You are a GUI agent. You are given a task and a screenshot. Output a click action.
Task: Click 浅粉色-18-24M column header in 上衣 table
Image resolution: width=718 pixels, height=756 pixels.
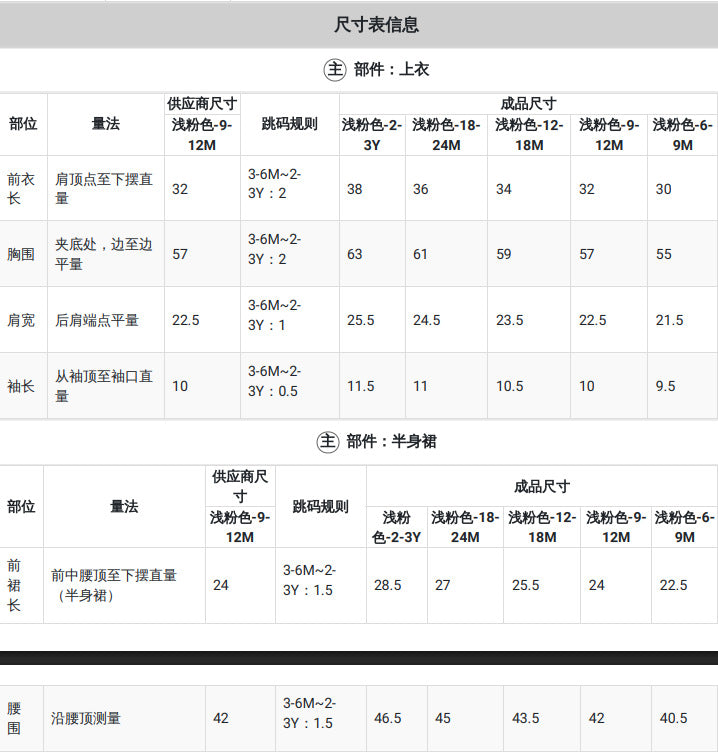point(446,135)
